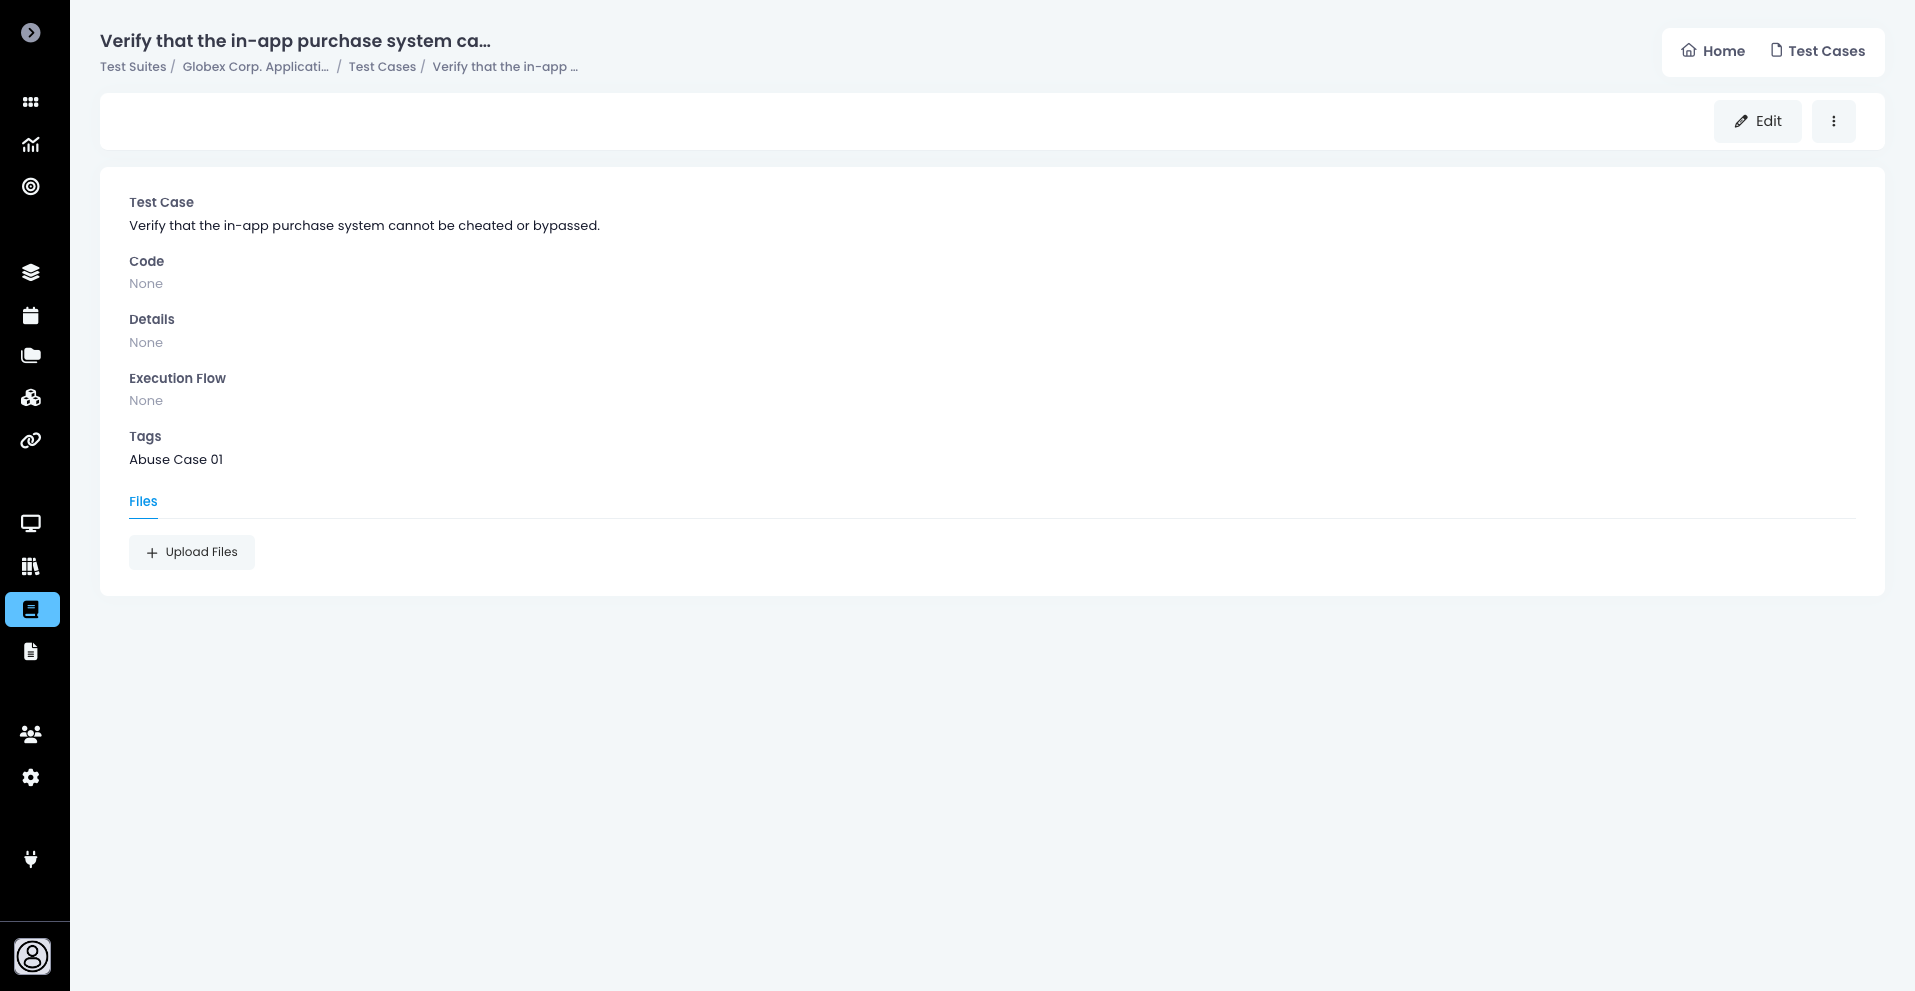The width and height of the screenshot is (1915, 991).
Task: Click the chain link icon in sidebar
Action: click(x=31, y=441)
